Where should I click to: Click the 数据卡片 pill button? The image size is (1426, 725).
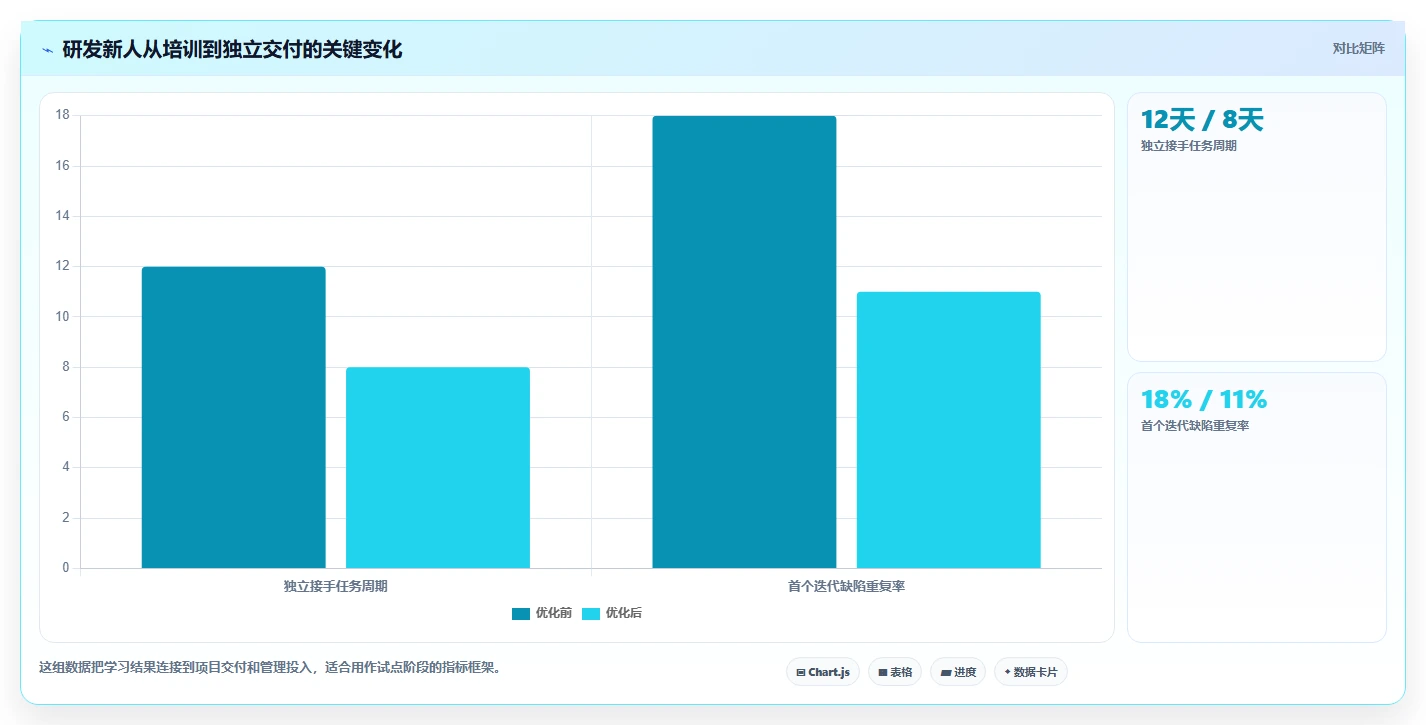[1031, 672]
